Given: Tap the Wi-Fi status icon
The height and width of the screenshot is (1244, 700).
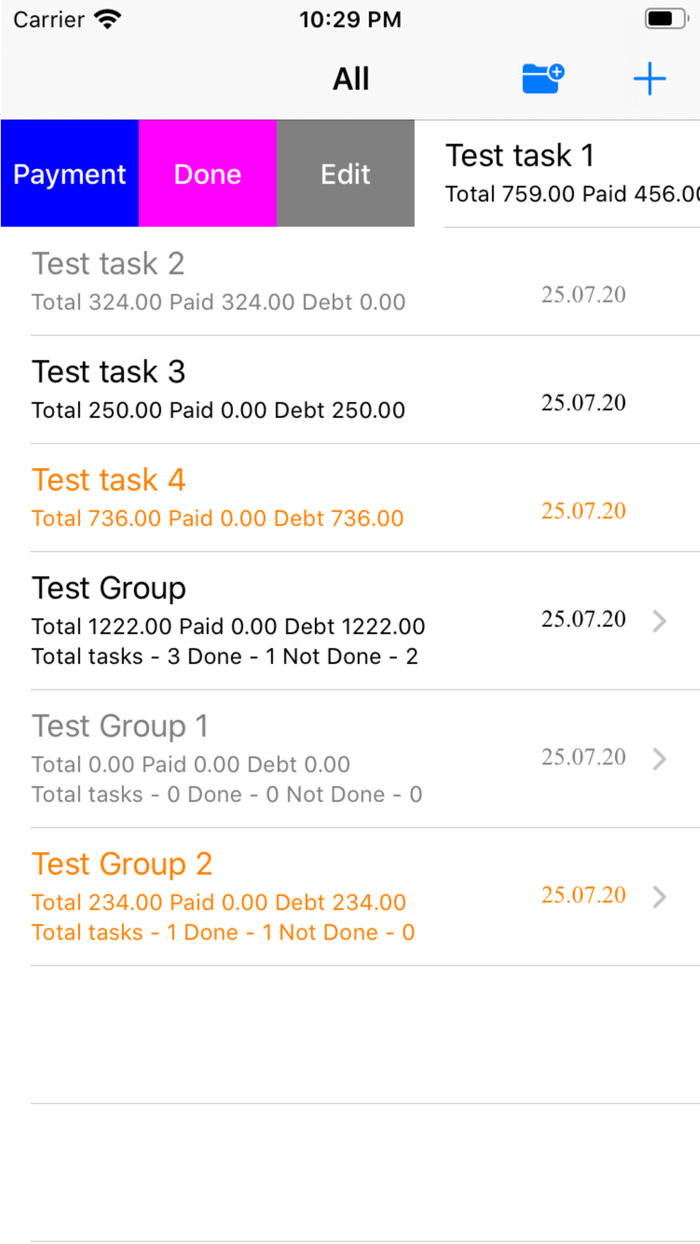Looking at the screenshot, I should click(107, 19).
